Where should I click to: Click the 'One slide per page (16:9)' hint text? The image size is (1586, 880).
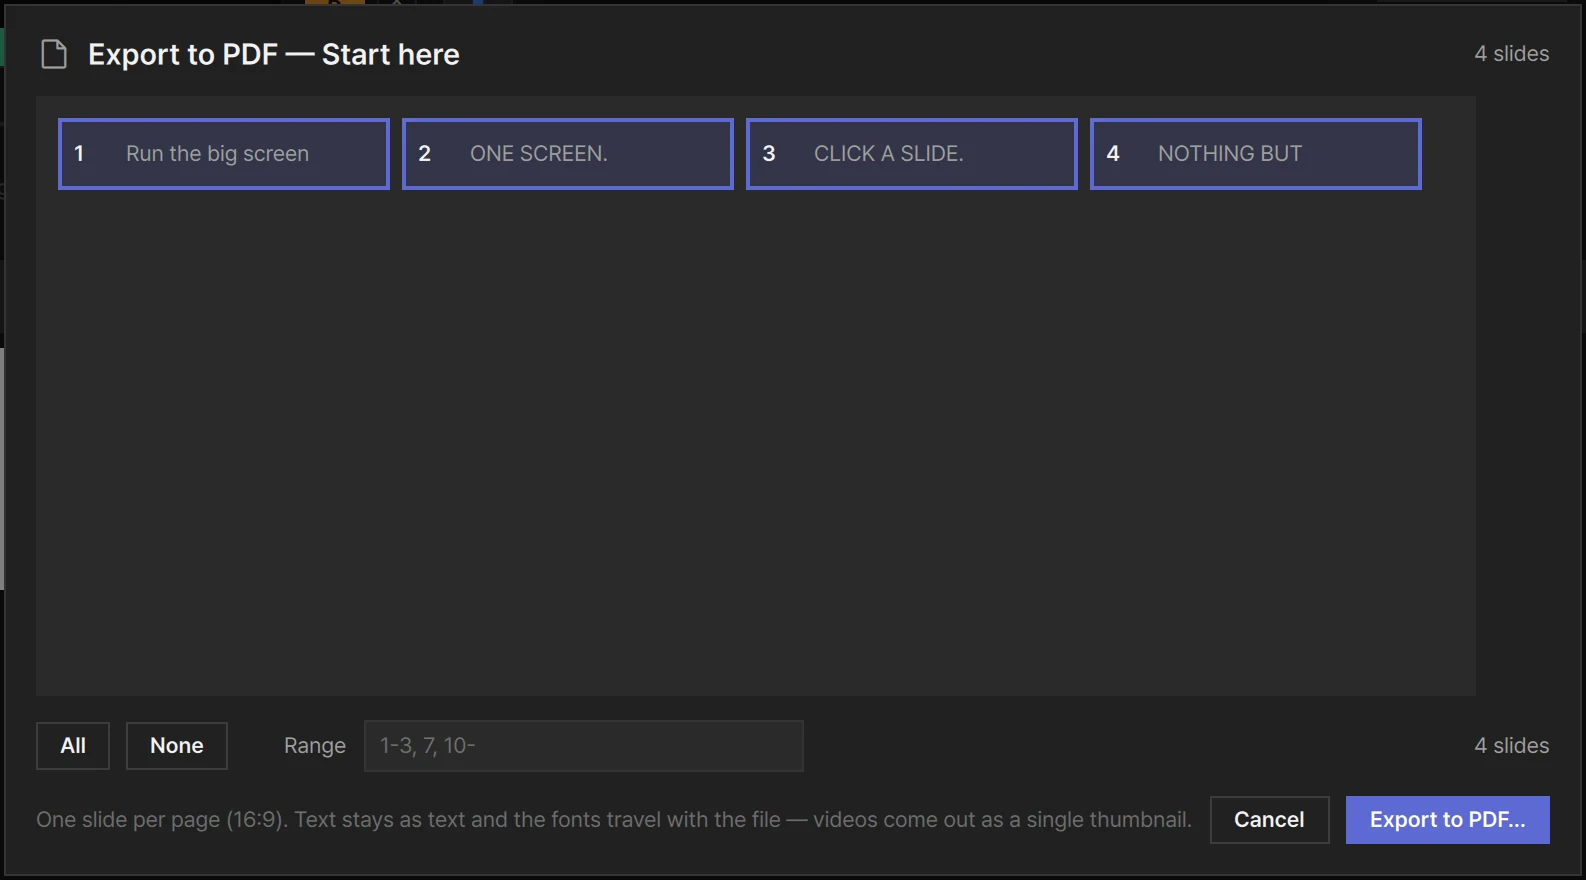coord(162,820)
